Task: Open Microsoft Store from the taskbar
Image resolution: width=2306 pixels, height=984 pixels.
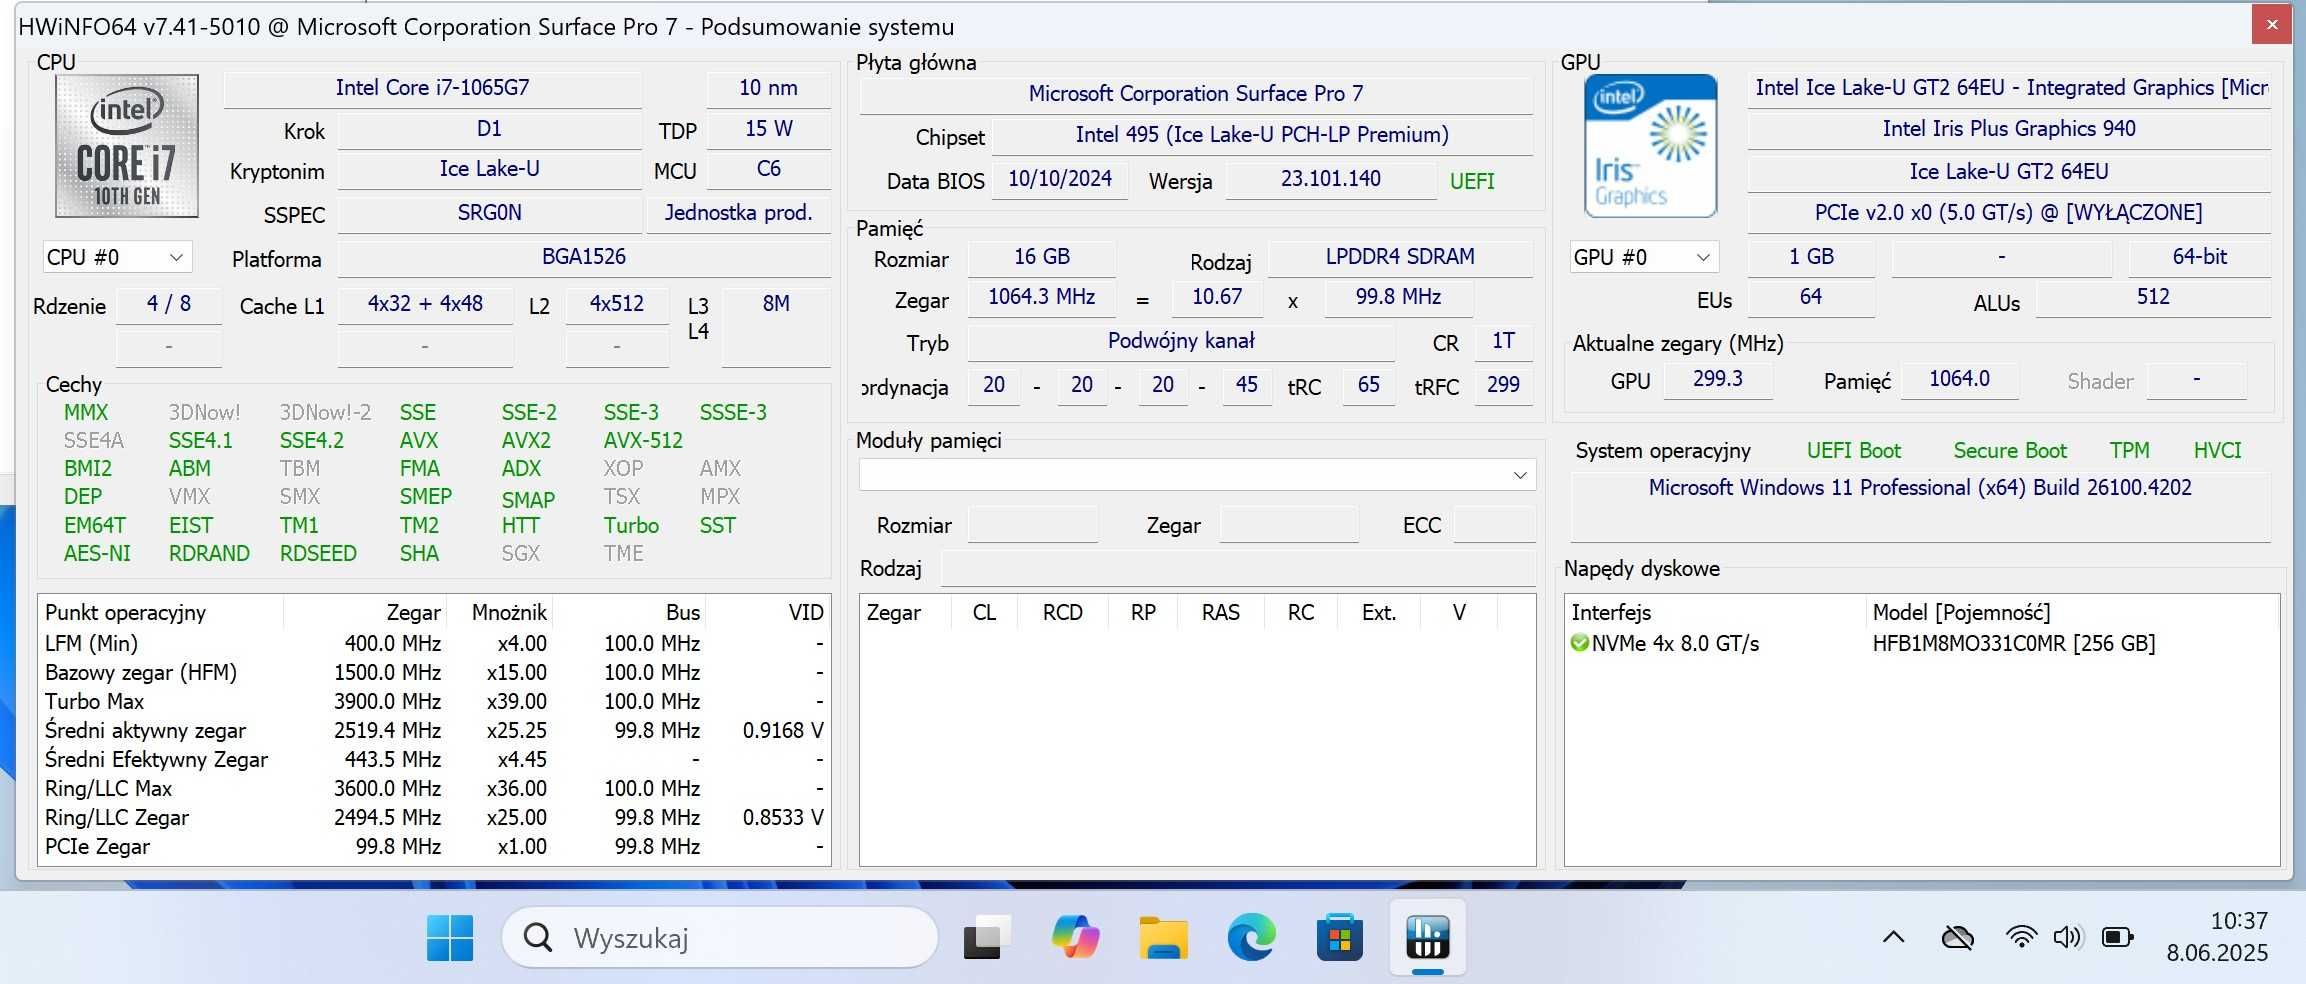Action: [1339, 937]
